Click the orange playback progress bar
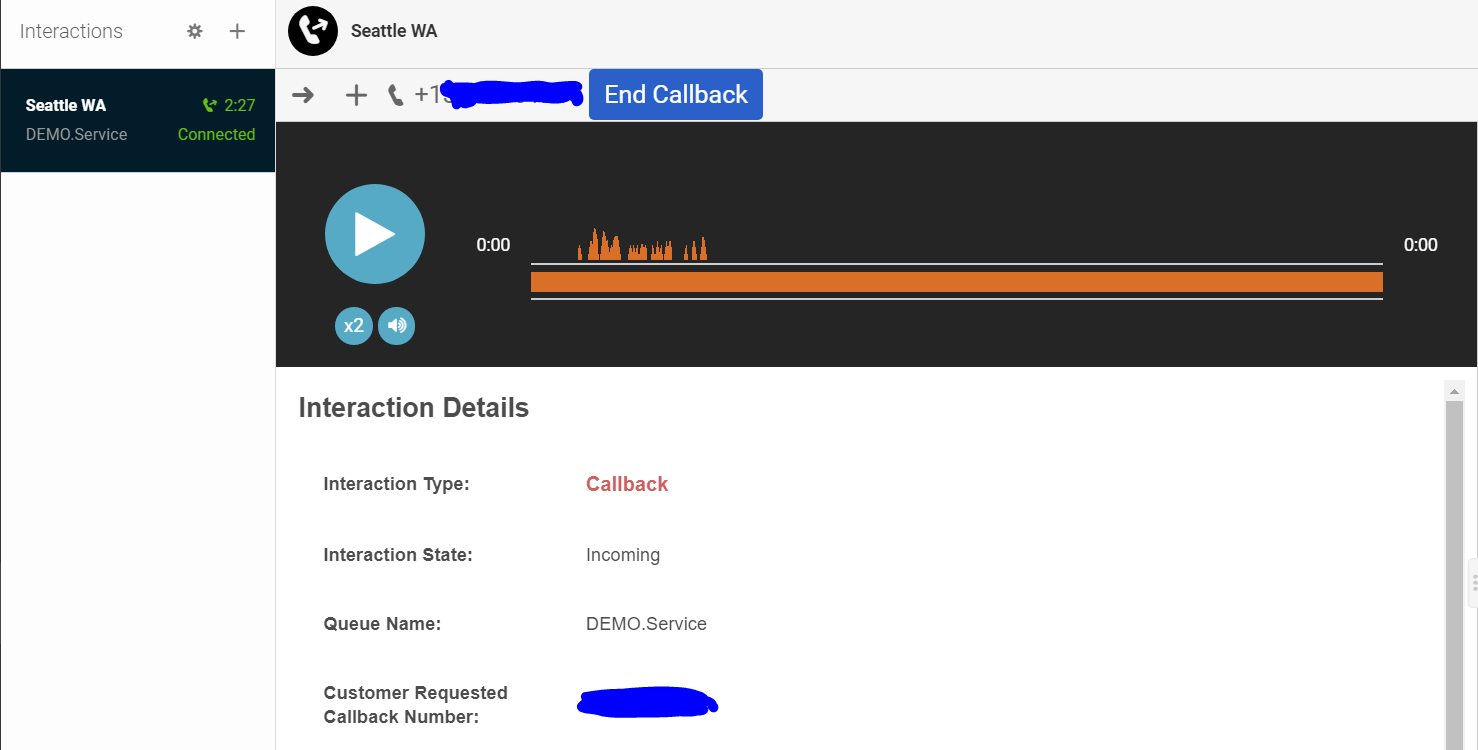1478x750 pixels. [956, 282]
